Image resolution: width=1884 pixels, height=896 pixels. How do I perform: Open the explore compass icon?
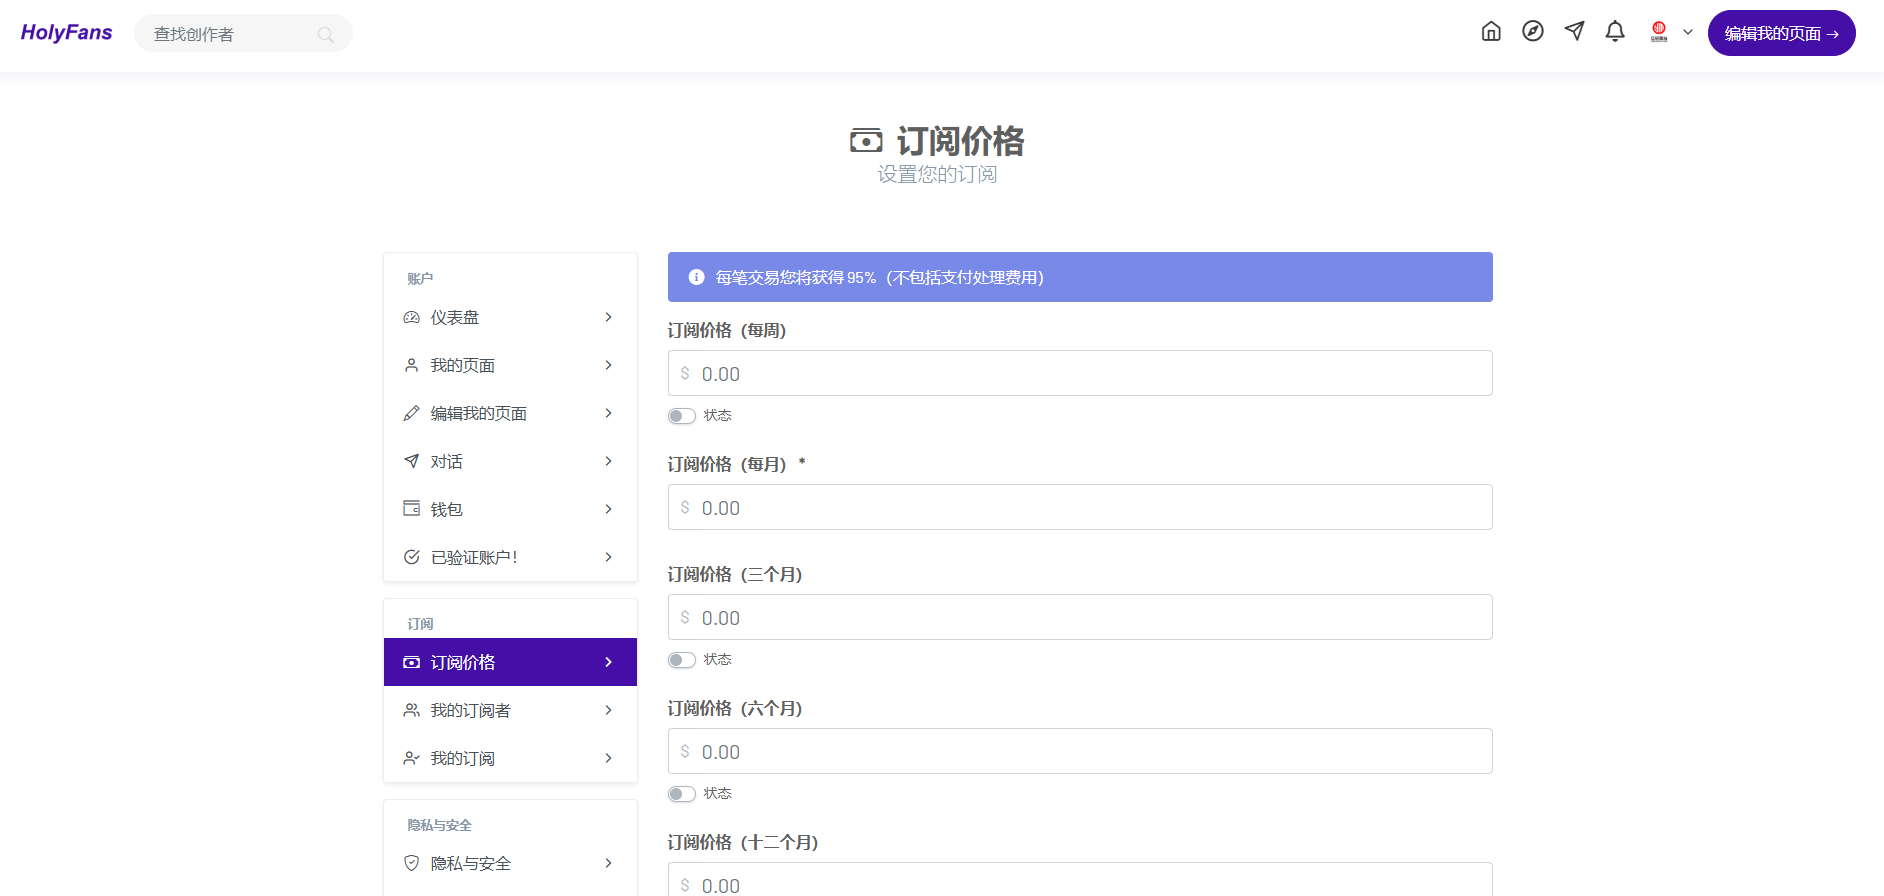(x=1533, y=32)
